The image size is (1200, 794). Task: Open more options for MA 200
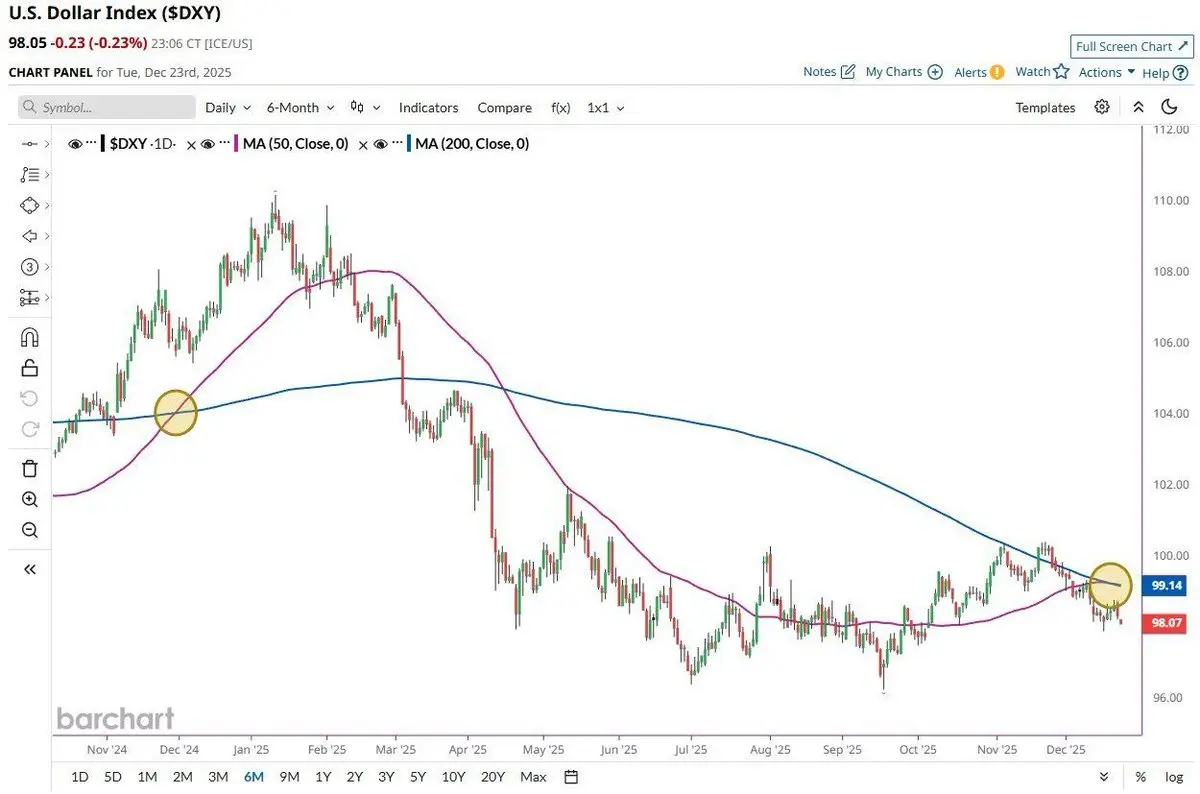pyautogui.click(x=398, y=144)
